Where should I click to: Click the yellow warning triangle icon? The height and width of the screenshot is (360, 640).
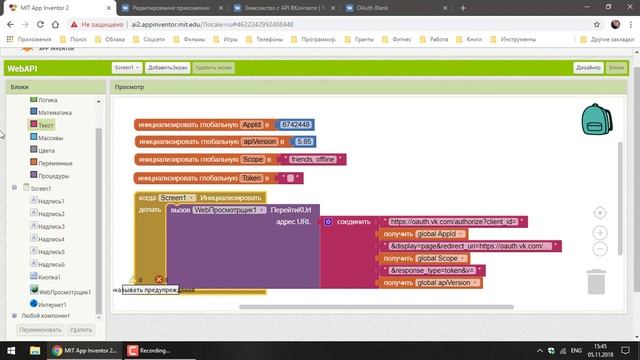[x=133, y=280]
